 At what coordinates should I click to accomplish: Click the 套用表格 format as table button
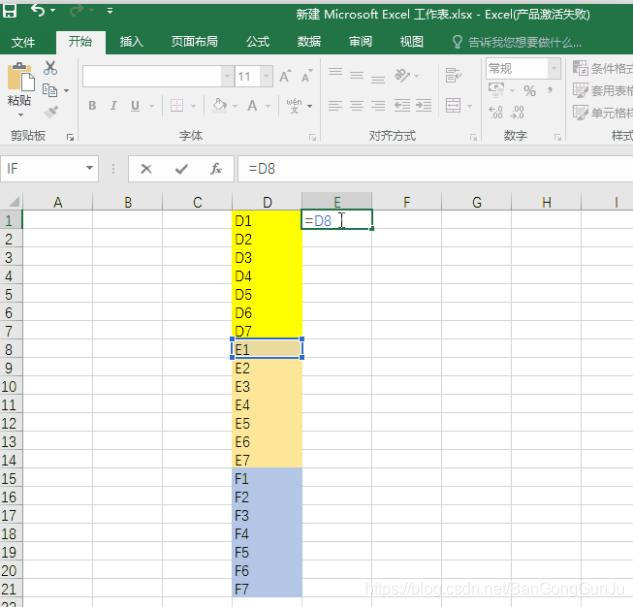602,90
